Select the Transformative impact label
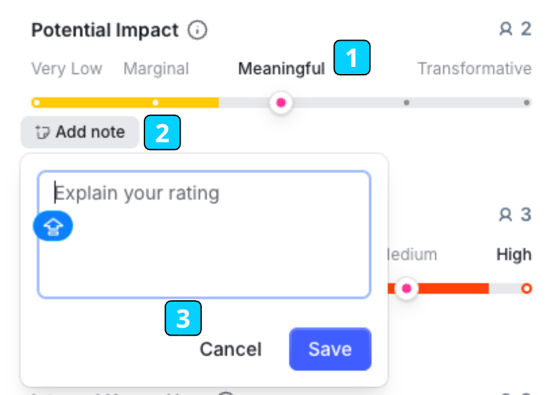 (474, 68)
